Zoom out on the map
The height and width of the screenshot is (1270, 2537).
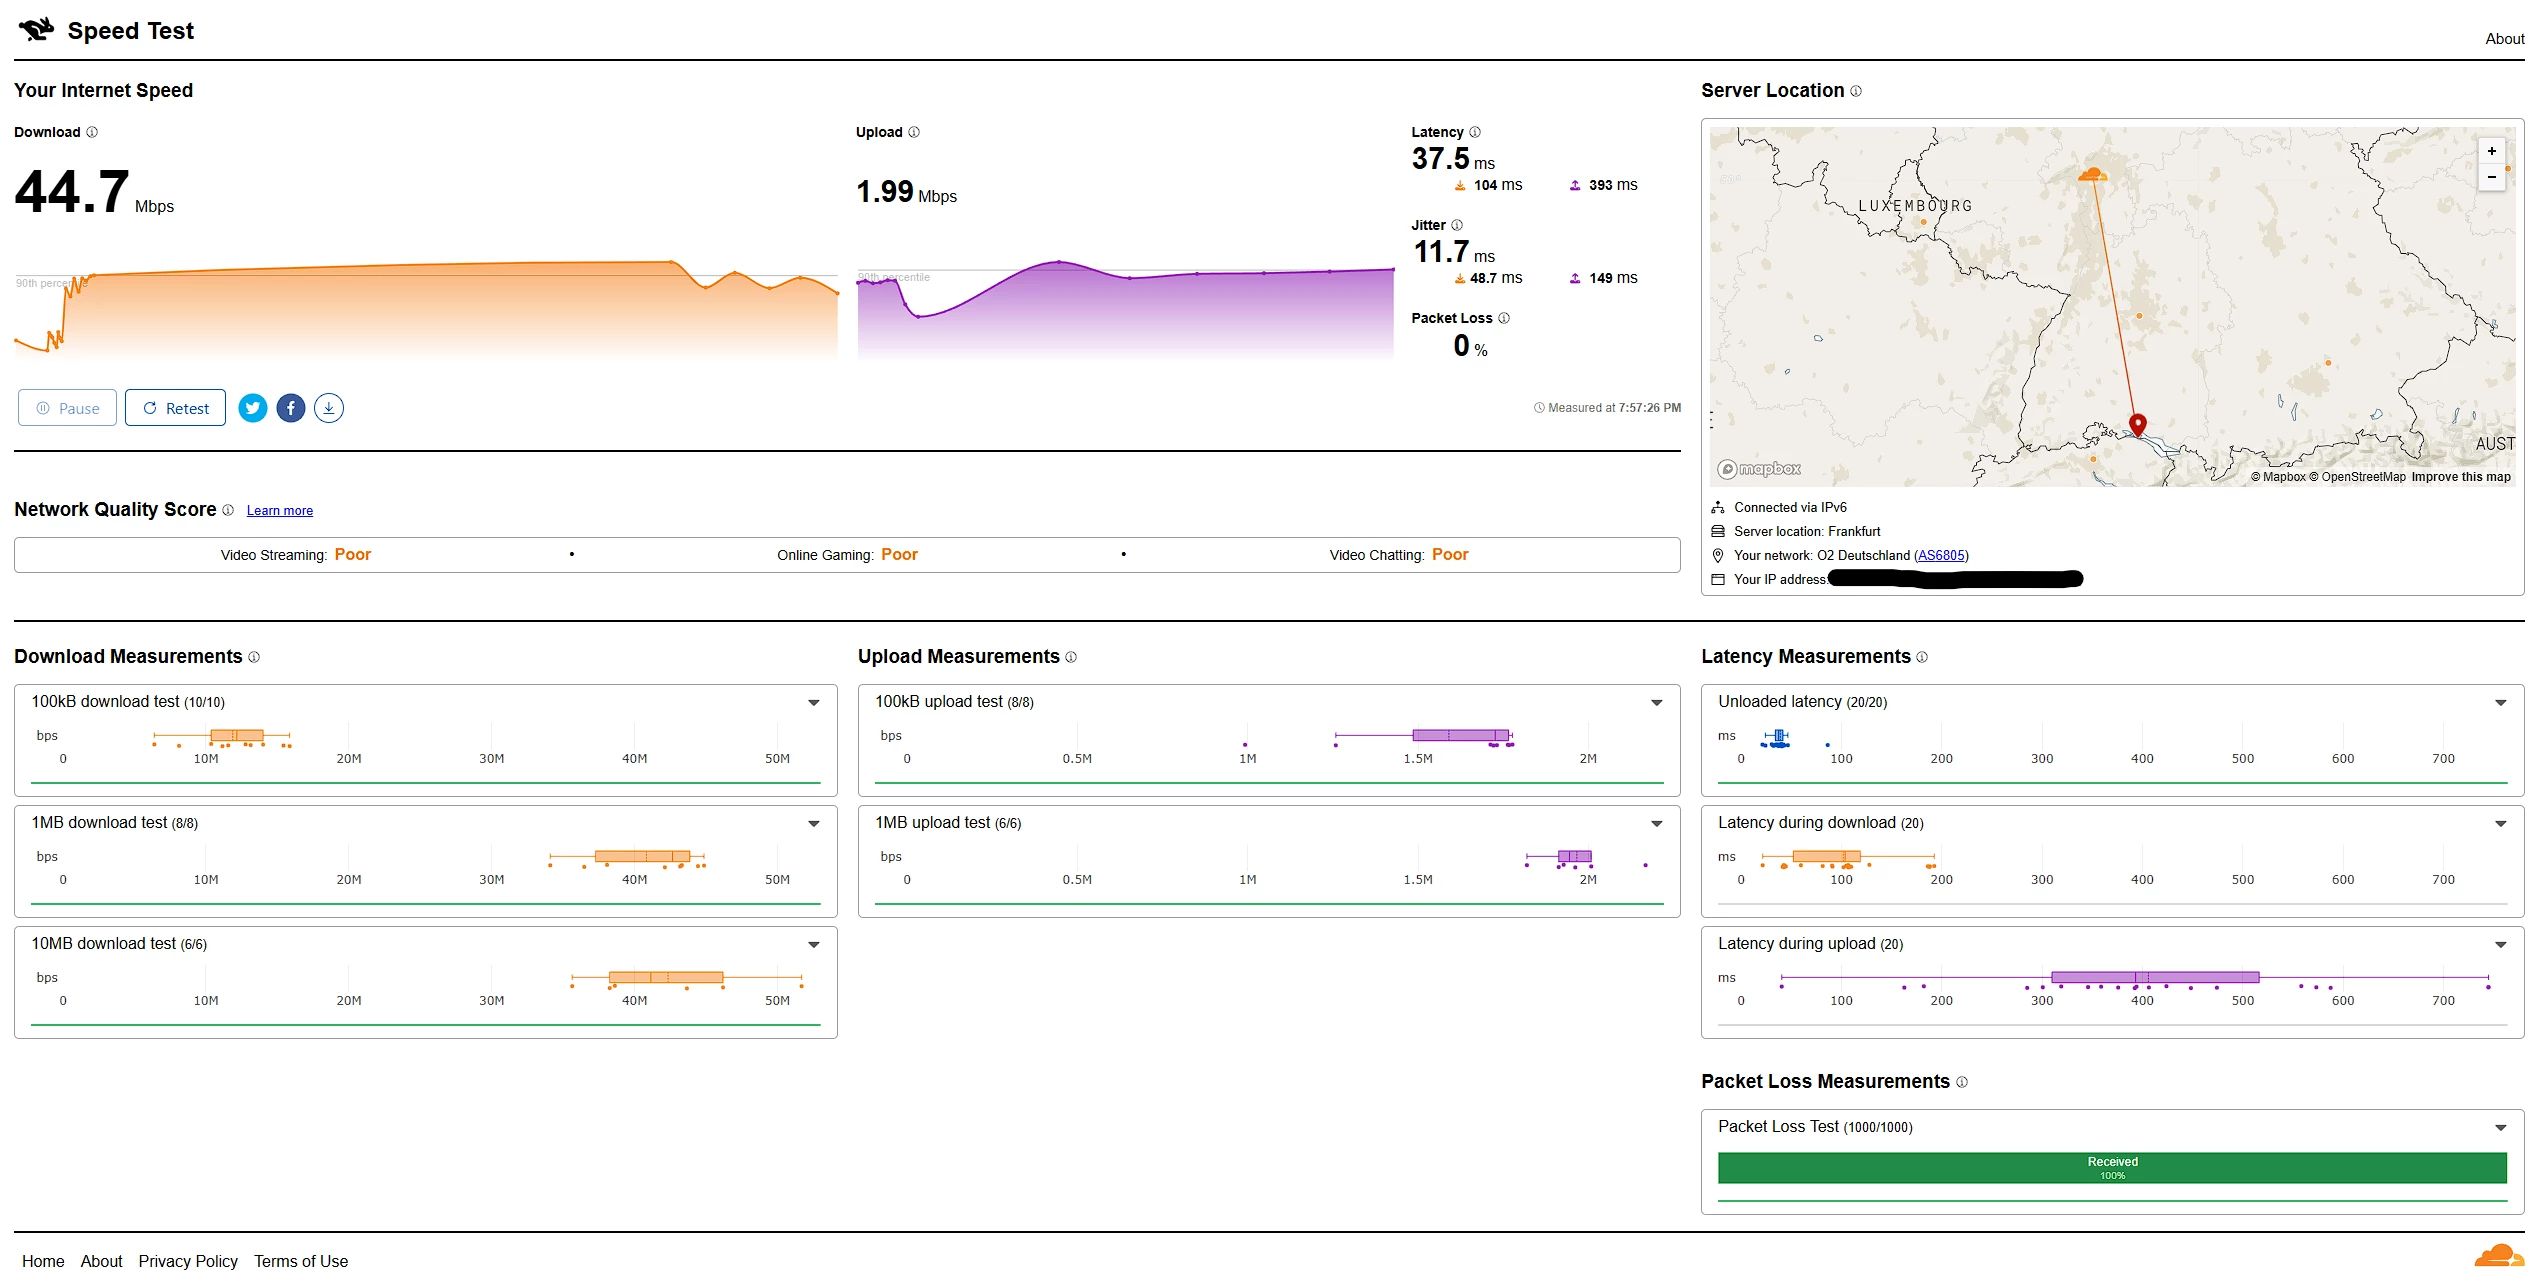pos(2492,177)
